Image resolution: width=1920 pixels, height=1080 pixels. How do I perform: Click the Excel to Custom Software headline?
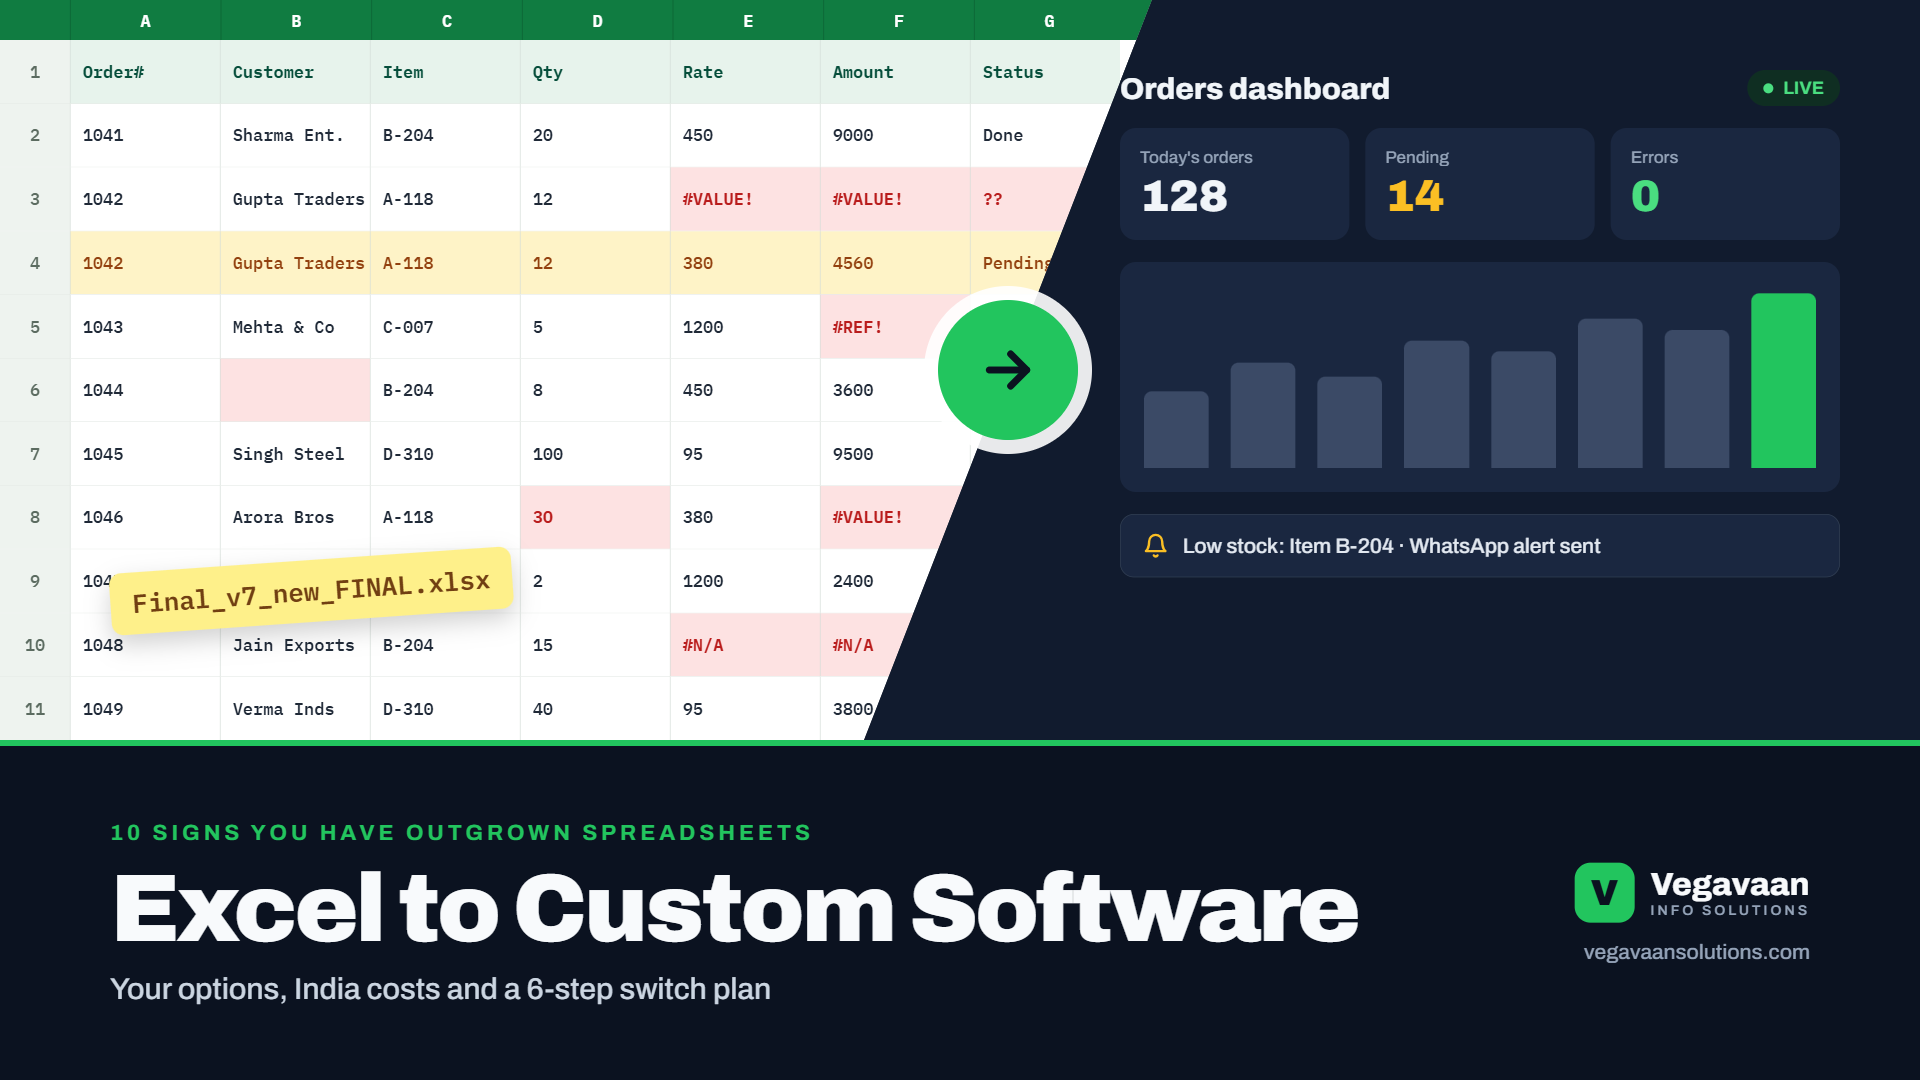click(x=736, y=908)
